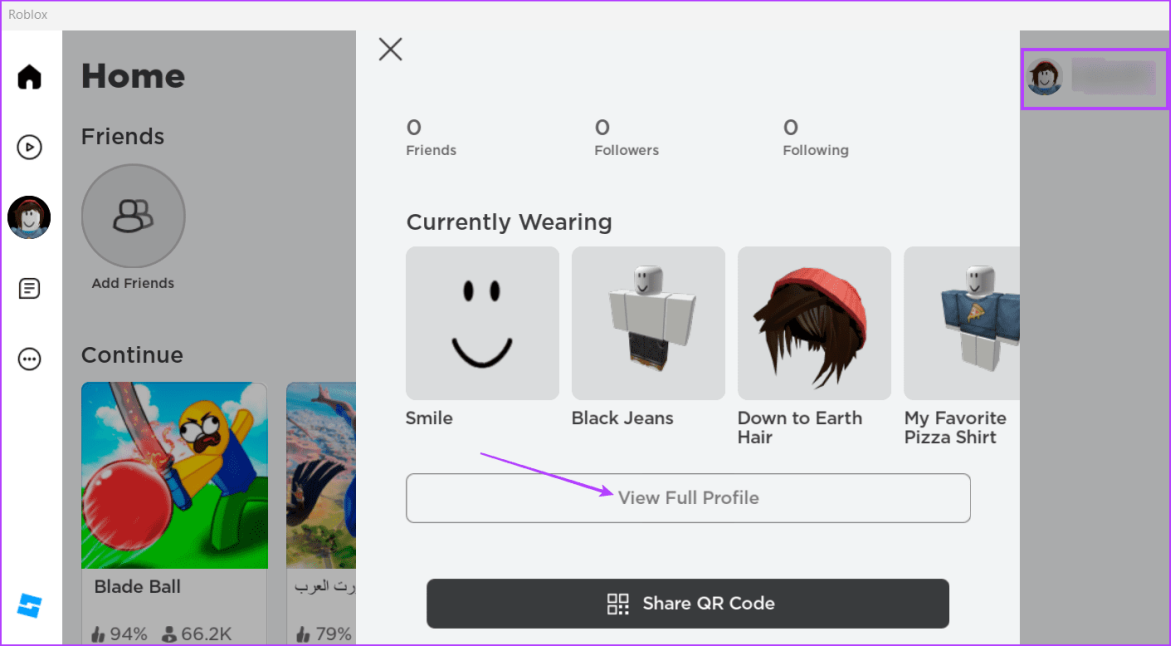Select the Smile face item thumbnail
Screen dimensions: 1171x646
482,323
